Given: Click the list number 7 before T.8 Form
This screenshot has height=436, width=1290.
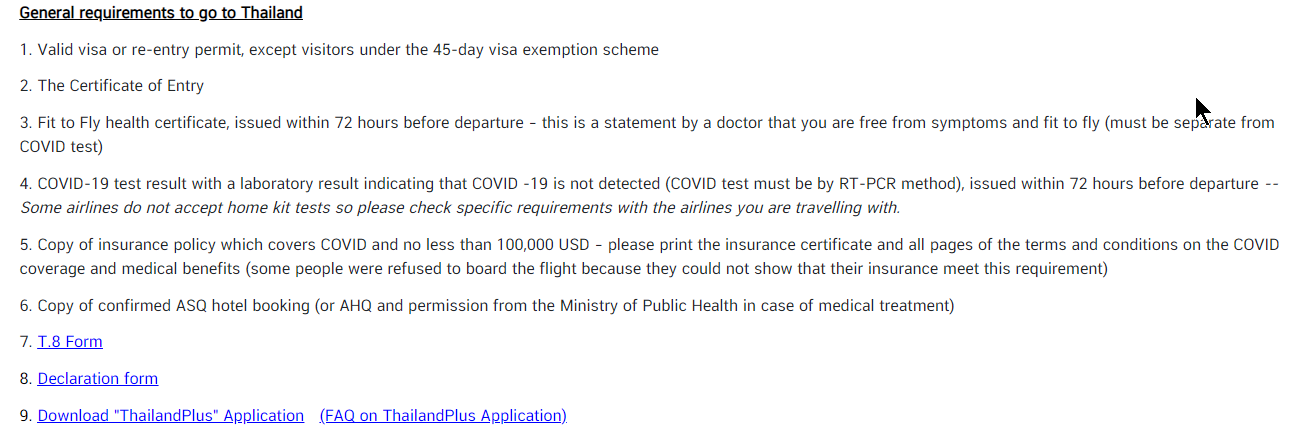Looking at the screenshot, I should pos(26,342).
